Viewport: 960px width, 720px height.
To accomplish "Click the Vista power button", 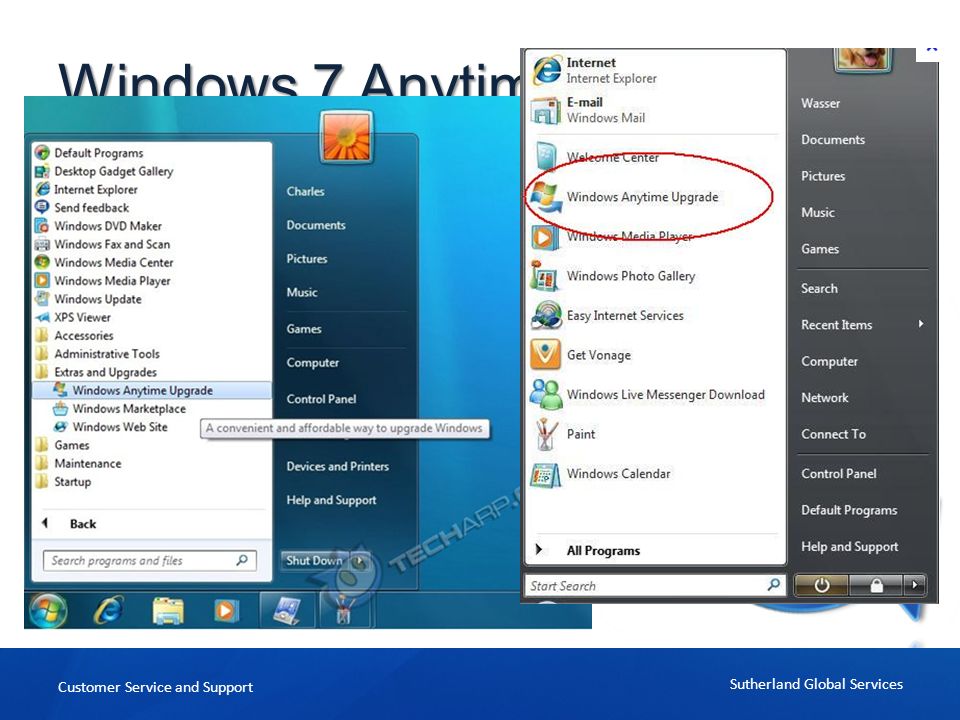I will 821,586.
